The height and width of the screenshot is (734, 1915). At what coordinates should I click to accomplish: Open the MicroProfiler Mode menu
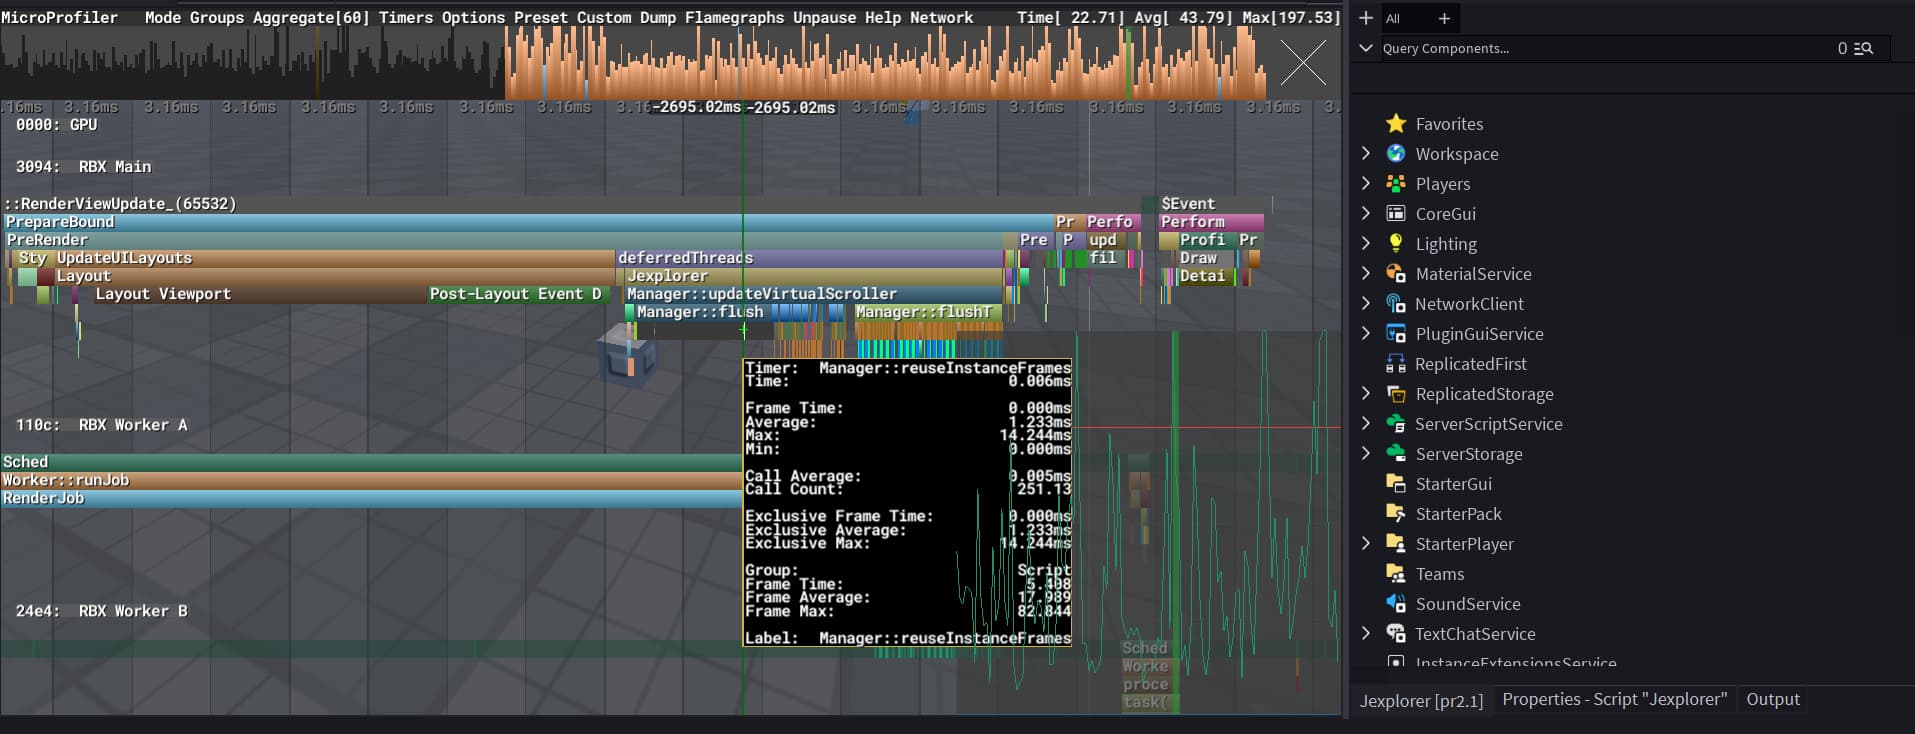tap(163, 17)
